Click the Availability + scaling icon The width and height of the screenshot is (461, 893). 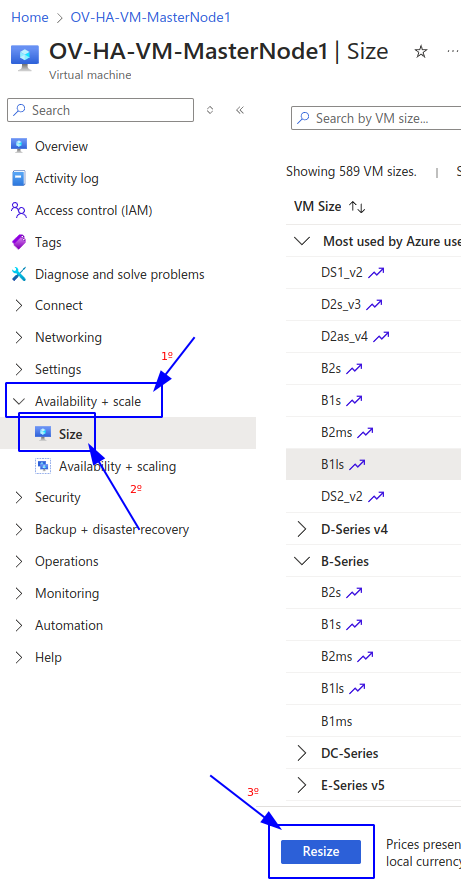43,466
